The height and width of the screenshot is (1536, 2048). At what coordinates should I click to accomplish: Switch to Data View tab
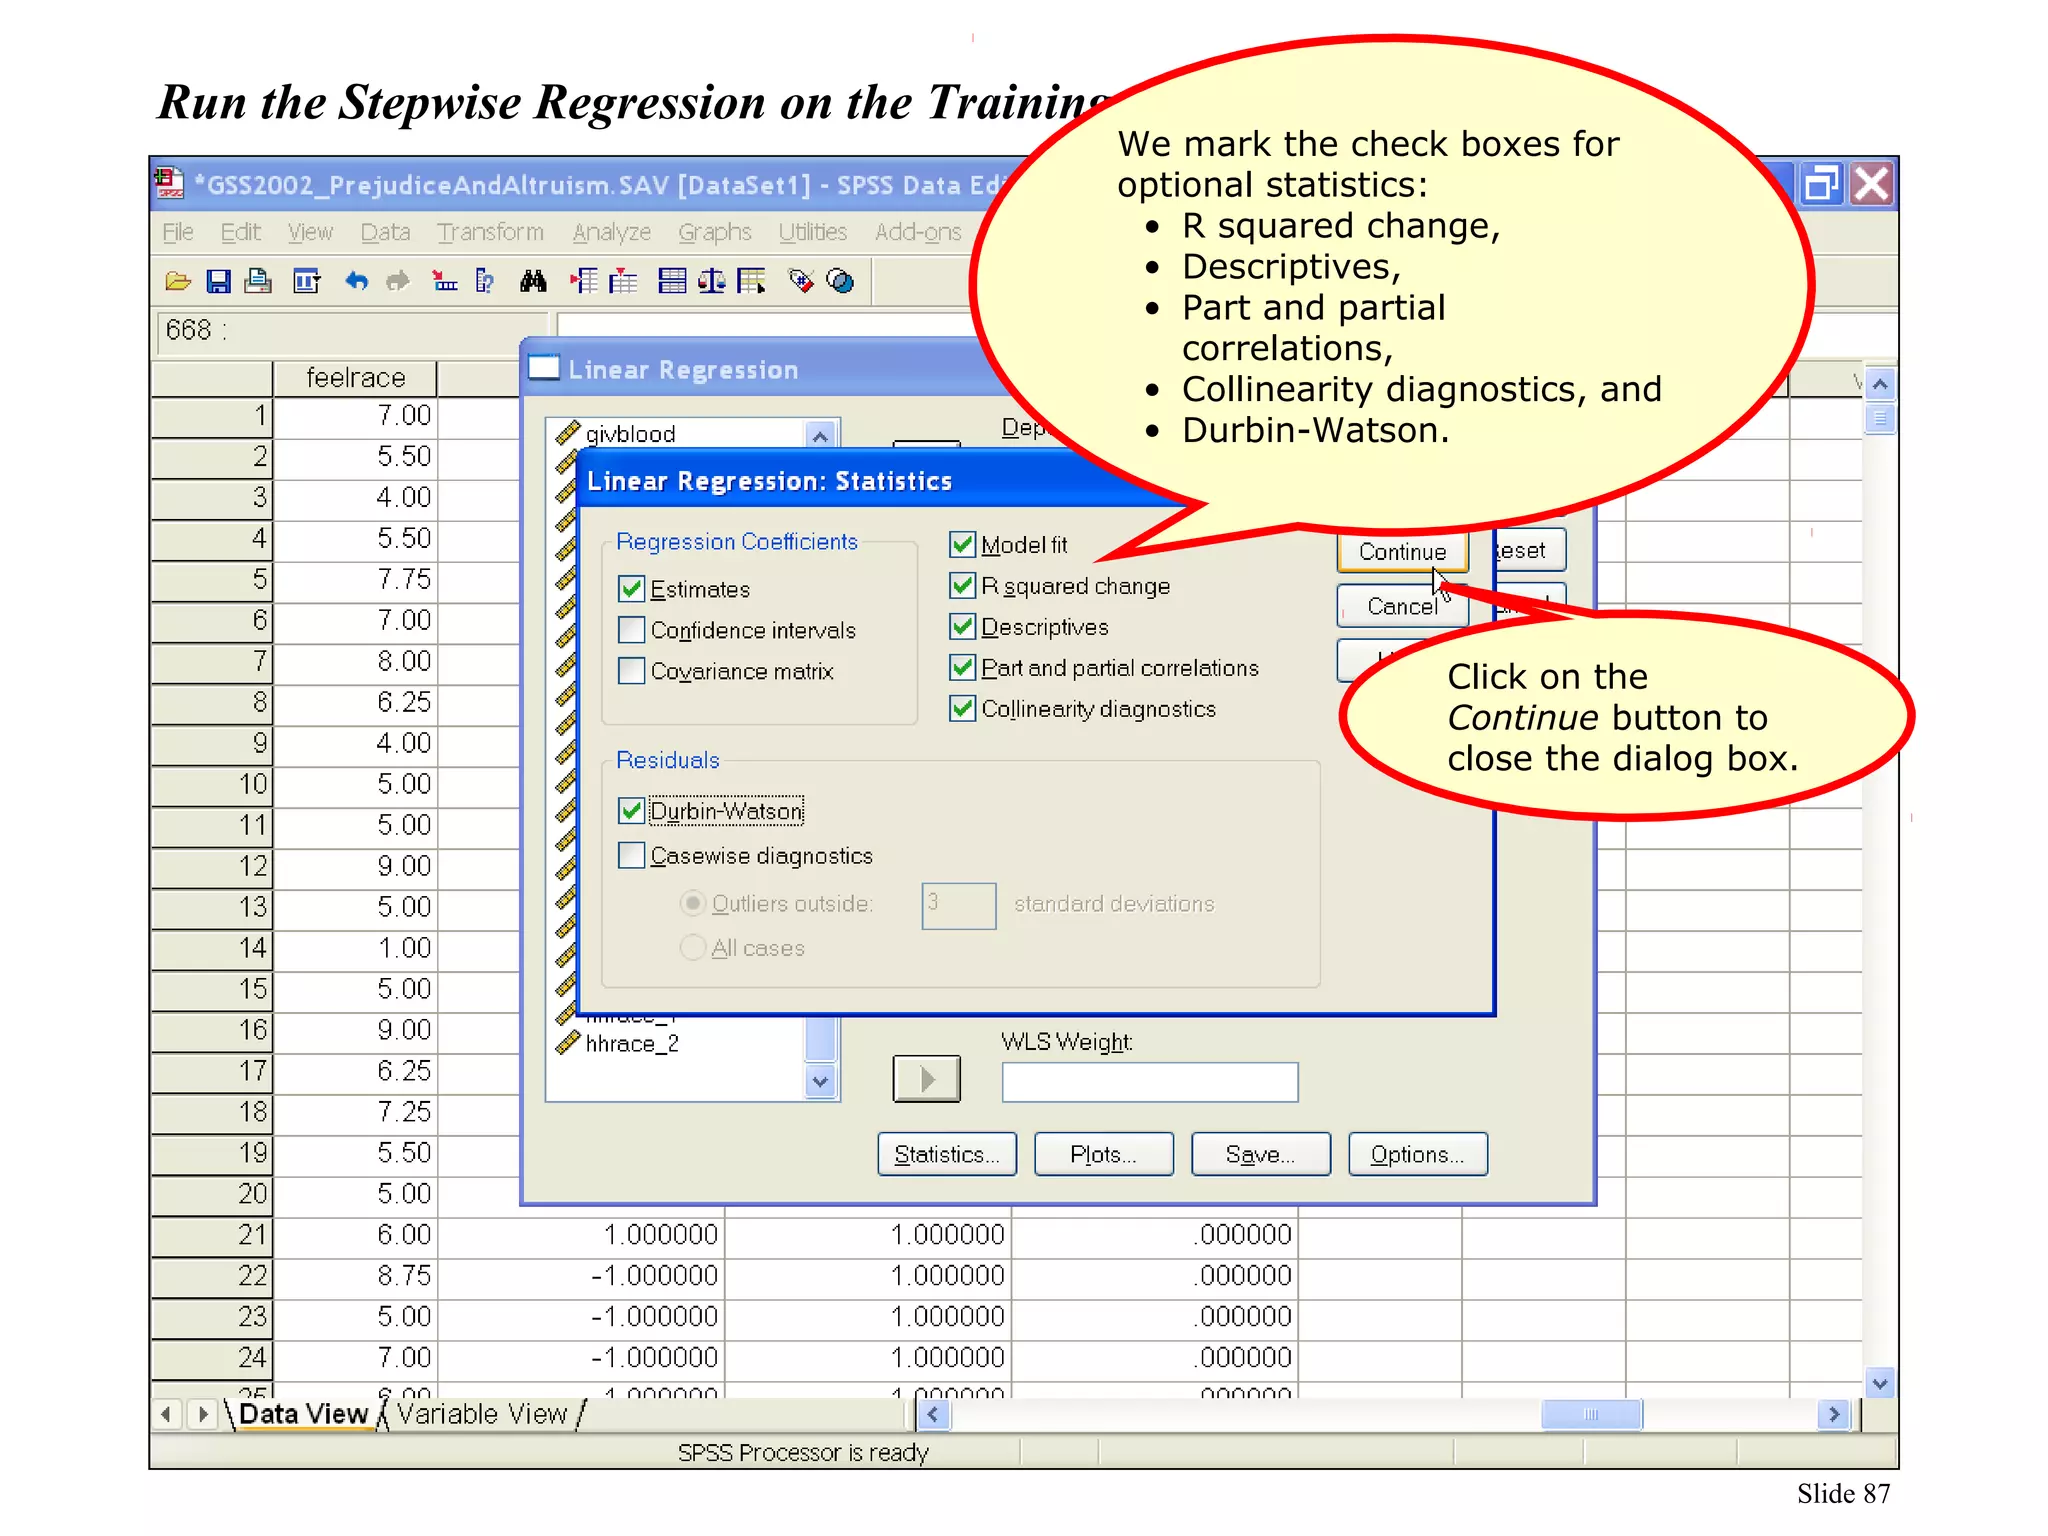click(x=304, y=1414)
